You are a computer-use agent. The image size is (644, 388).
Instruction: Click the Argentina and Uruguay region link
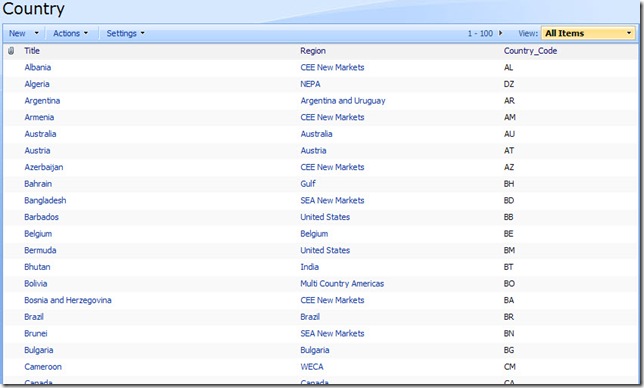point(343,101)
